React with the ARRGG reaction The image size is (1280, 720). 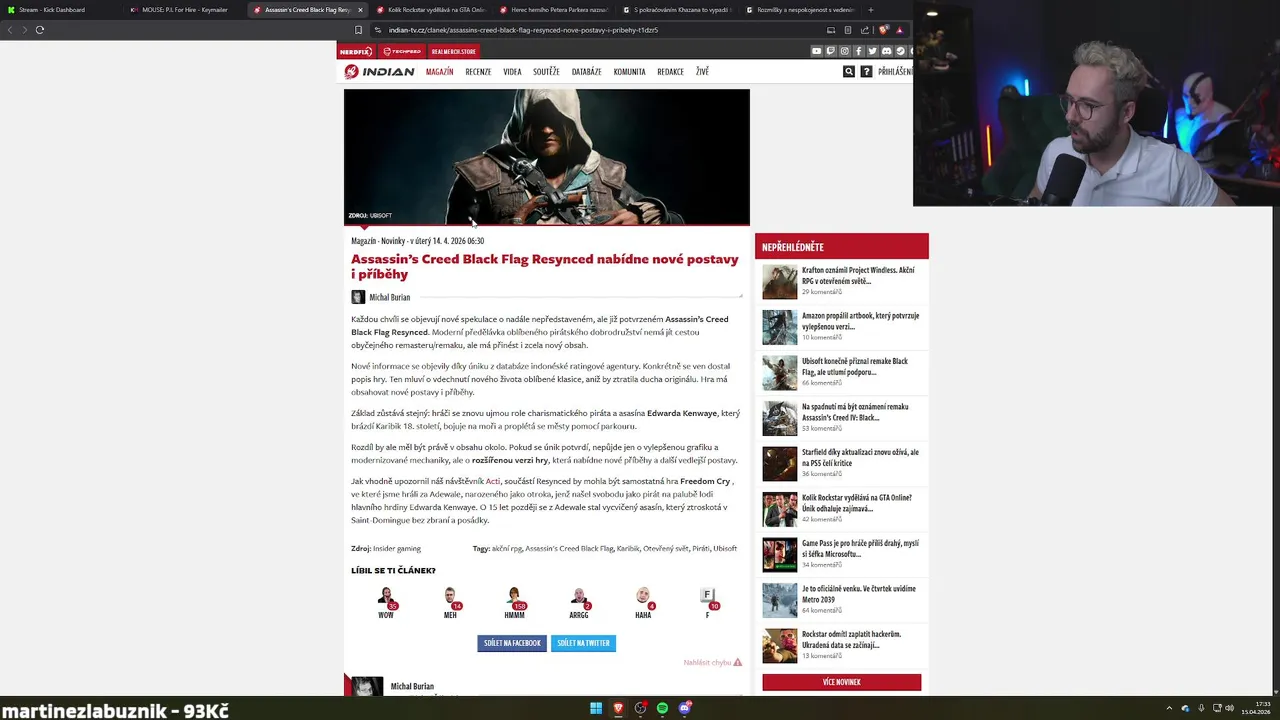579,603
